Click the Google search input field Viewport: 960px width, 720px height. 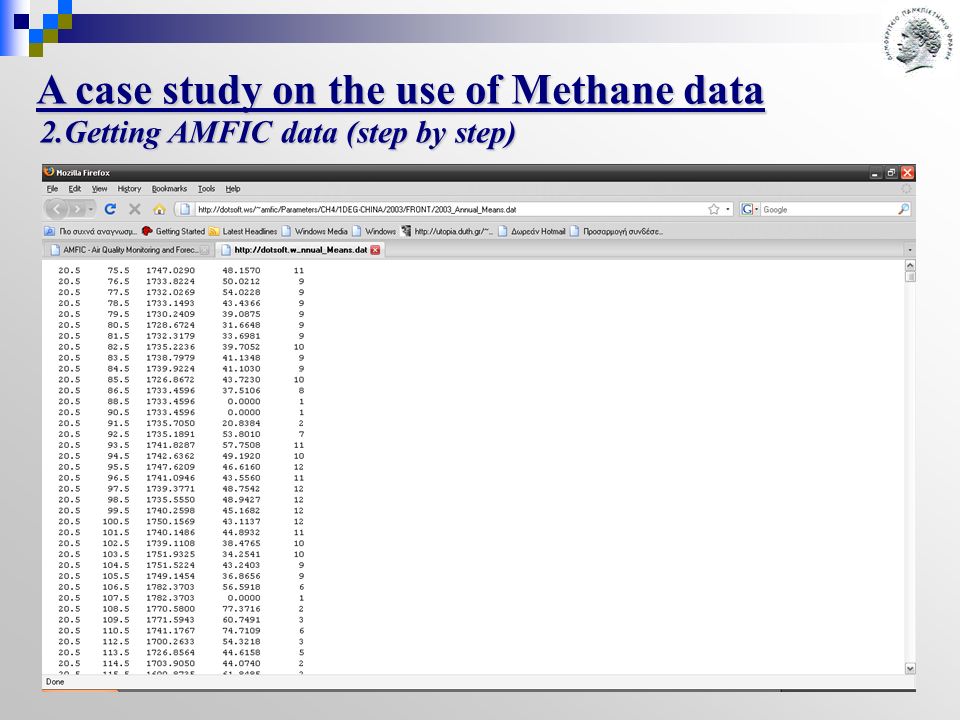click(829, 209)
